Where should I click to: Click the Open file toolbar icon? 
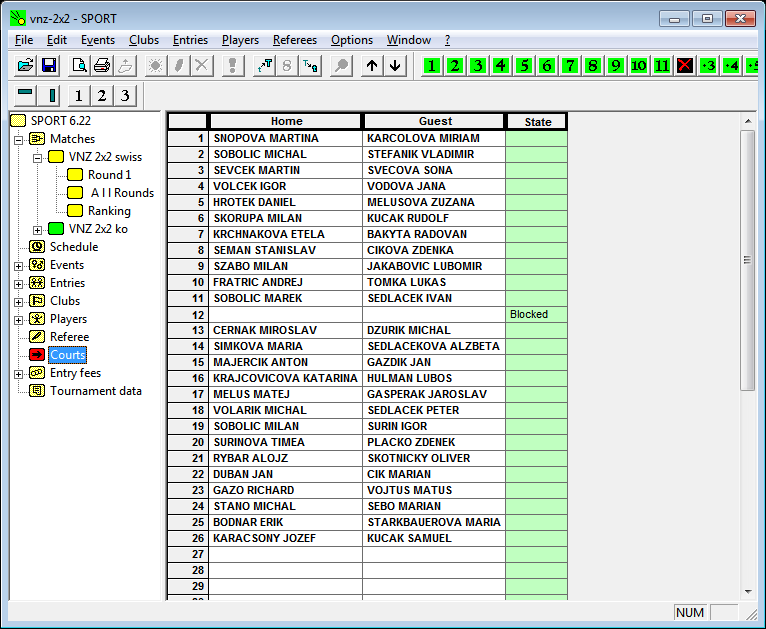point(26,66)
